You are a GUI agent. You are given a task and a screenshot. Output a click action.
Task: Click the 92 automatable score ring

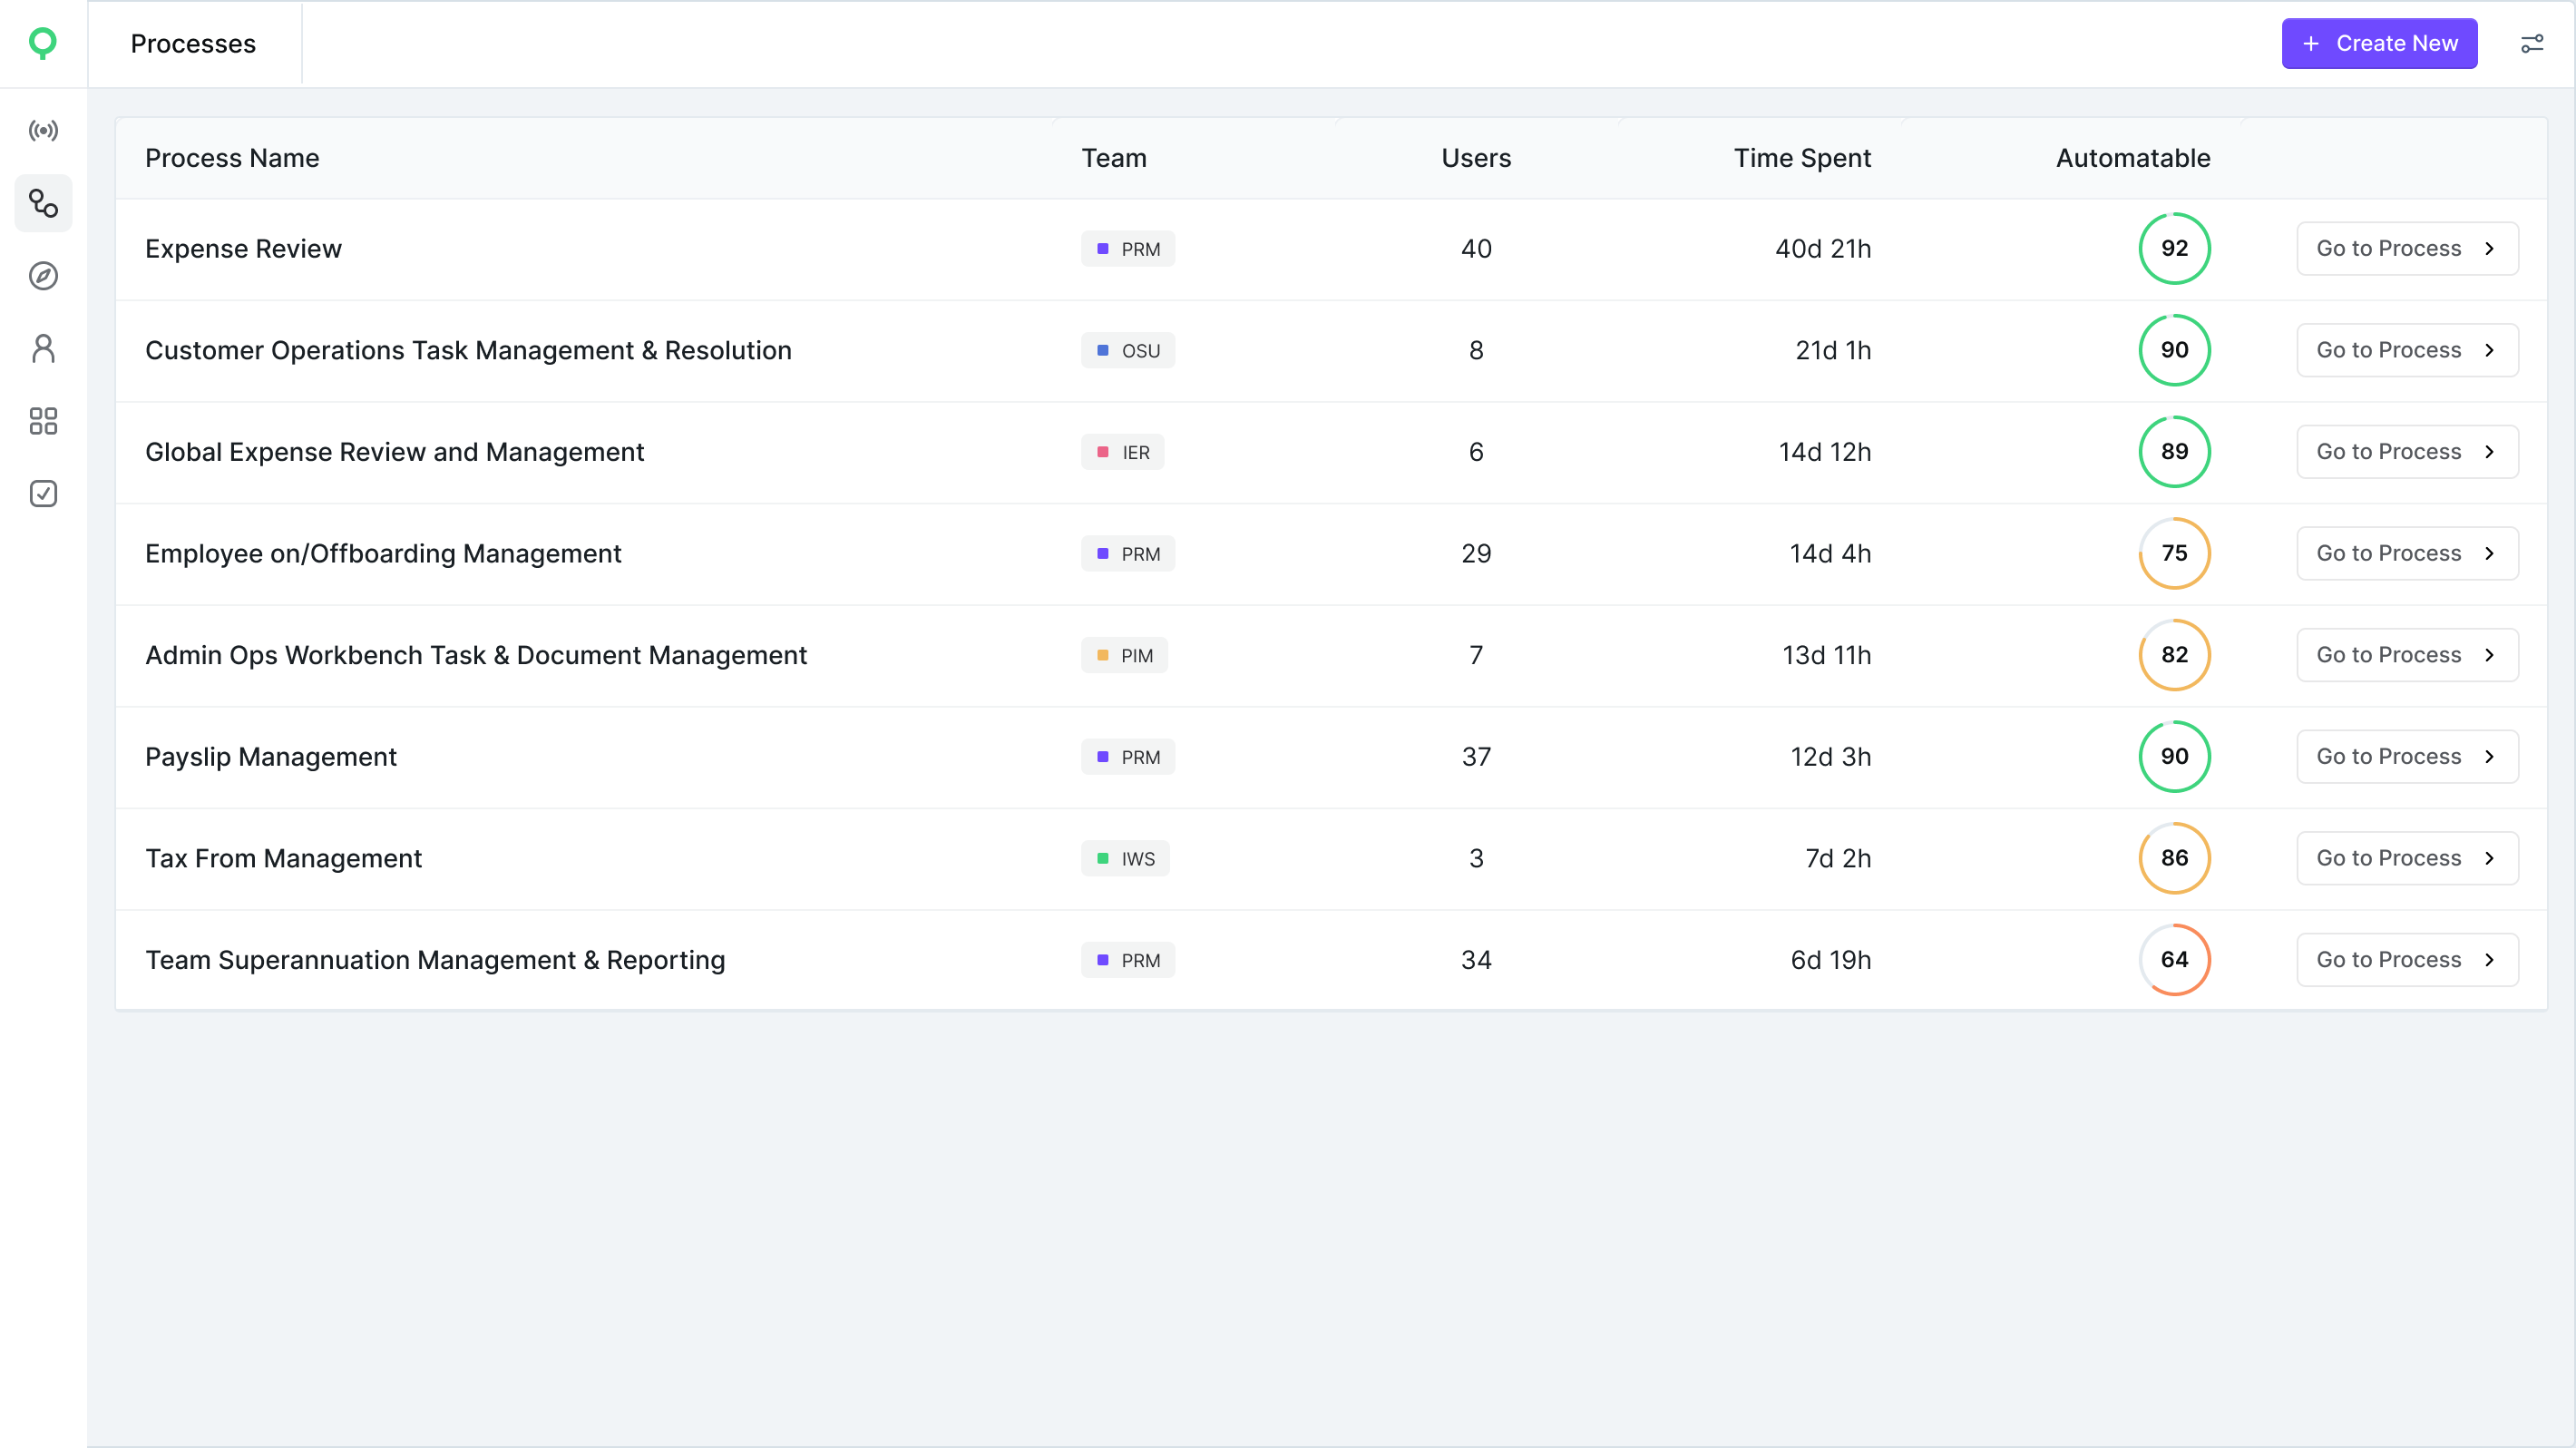(2174, 248)
